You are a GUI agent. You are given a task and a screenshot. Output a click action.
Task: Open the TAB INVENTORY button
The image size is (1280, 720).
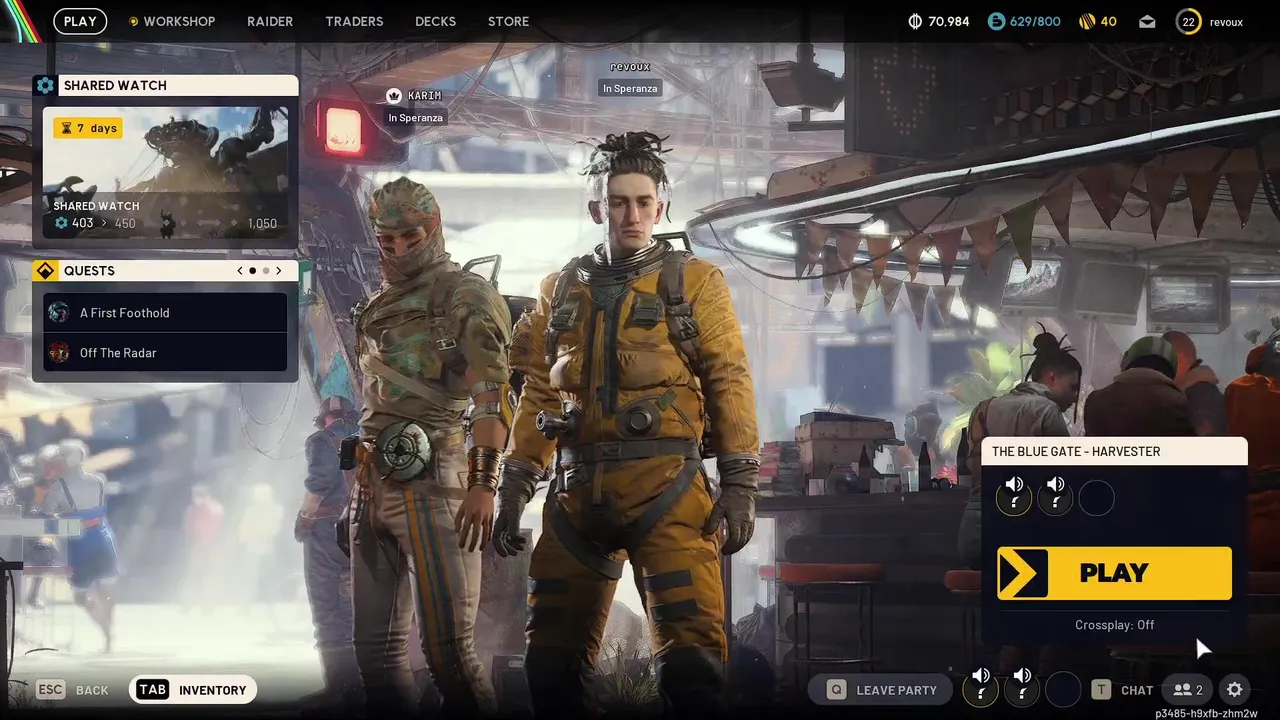(193, 690)
